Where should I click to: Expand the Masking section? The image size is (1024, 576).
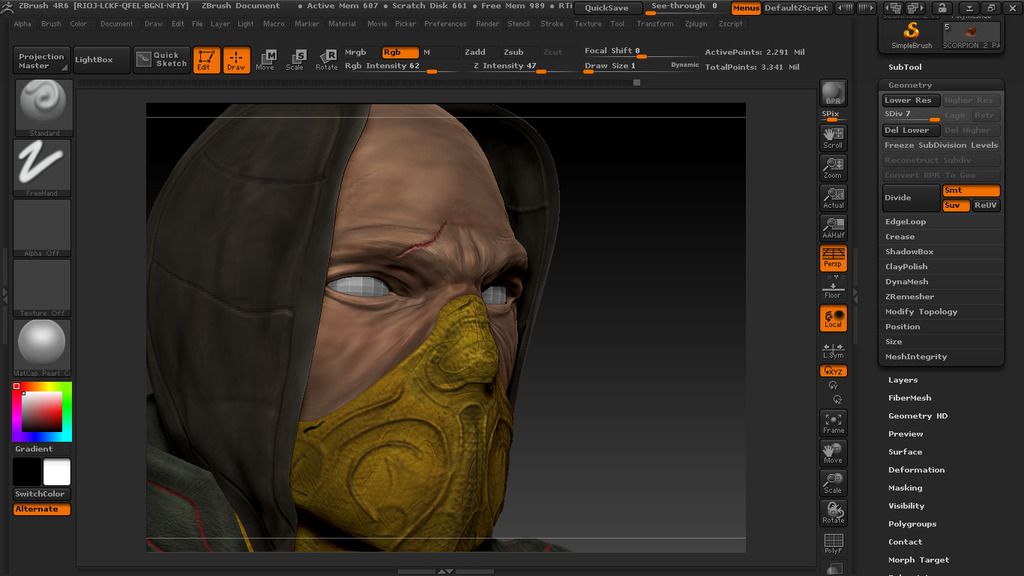point(905,488)
